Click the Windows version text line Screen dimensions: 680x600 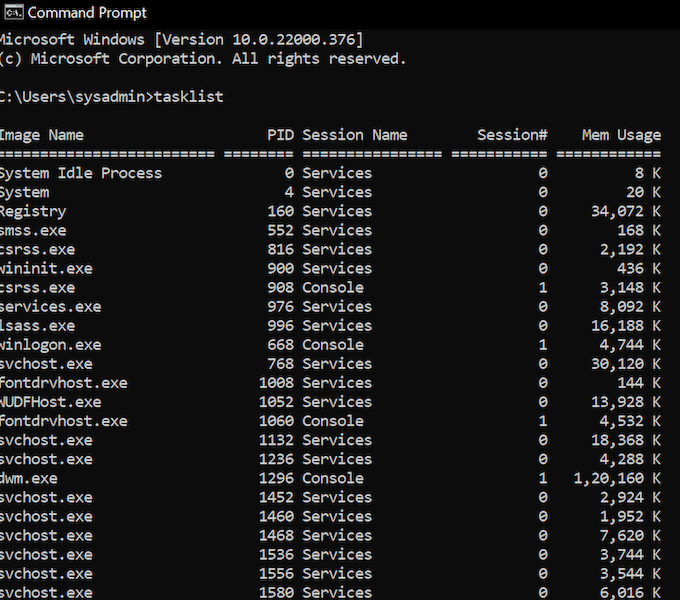181,40
